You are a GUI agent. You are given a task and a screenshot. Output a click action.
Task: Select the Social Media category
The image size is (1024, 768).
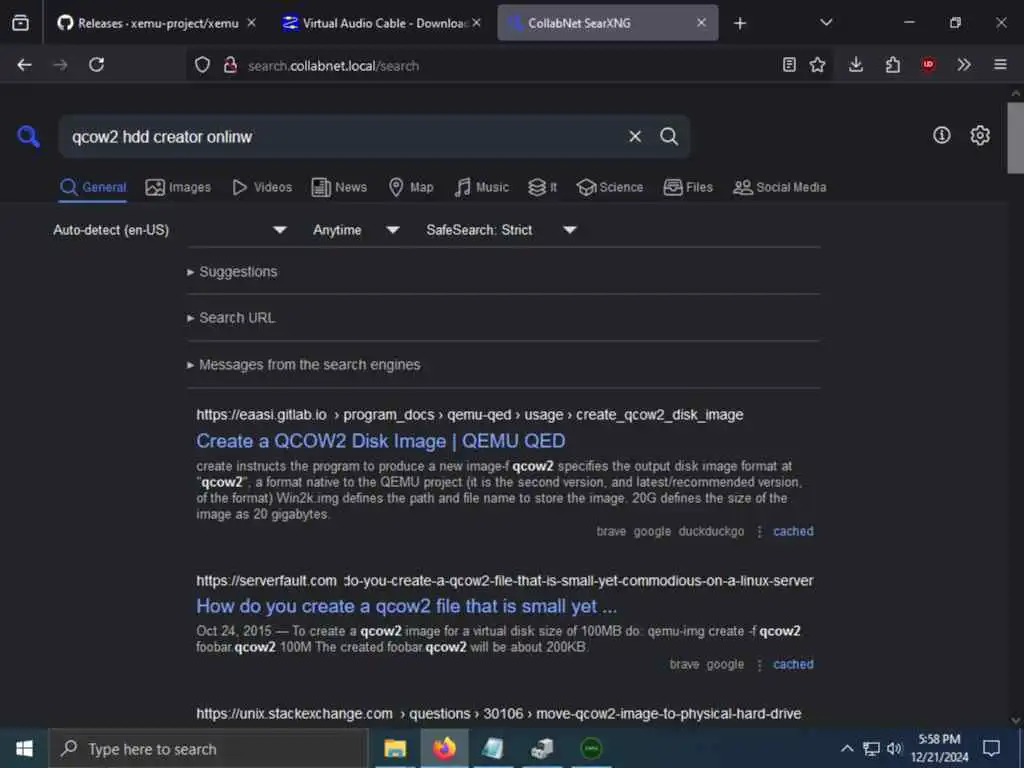[779, 187]
